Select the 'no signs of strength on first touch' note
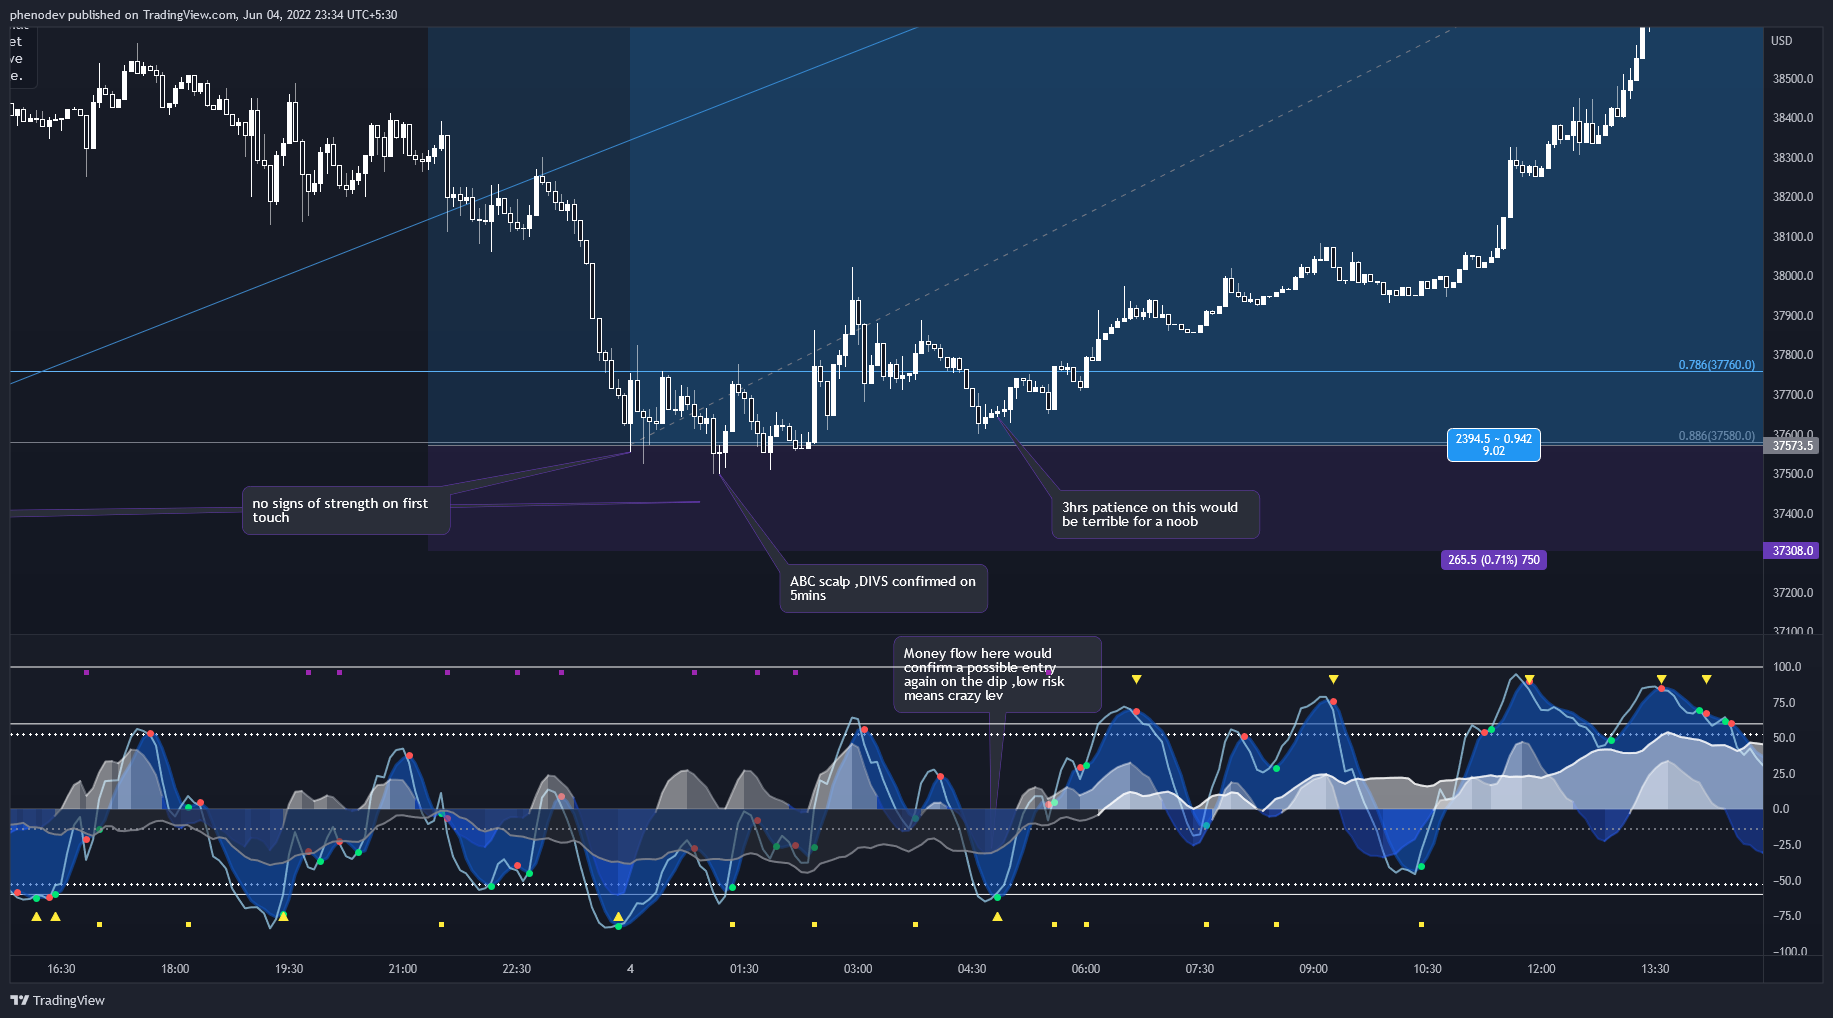The image size is (1833, 1018). pyautogui.click(x=346, y=511)
